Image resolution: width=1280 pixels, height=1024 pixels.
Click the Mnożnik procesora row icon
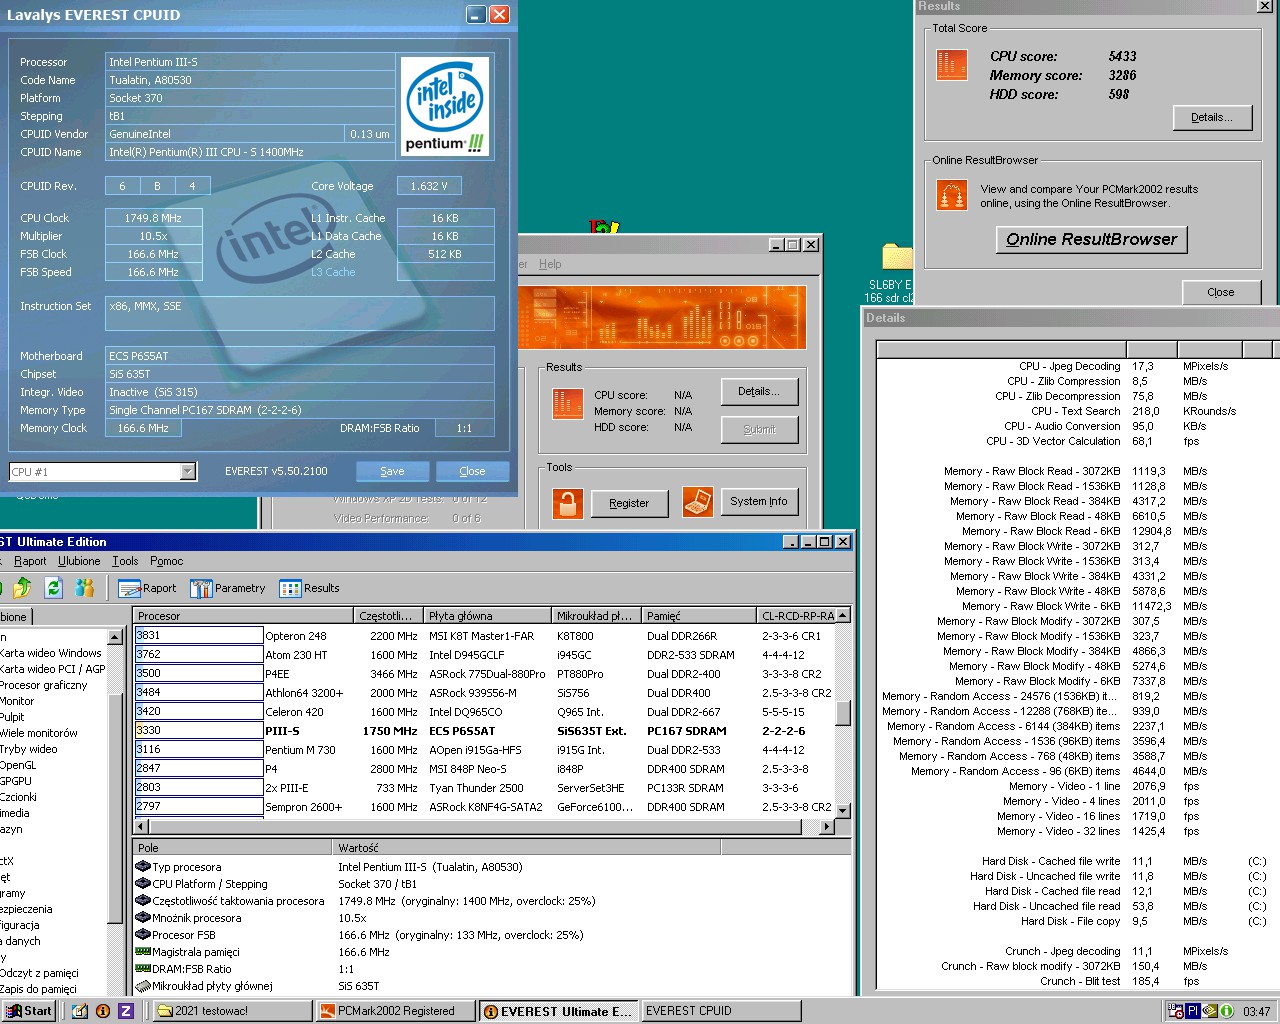click(143, 918)
